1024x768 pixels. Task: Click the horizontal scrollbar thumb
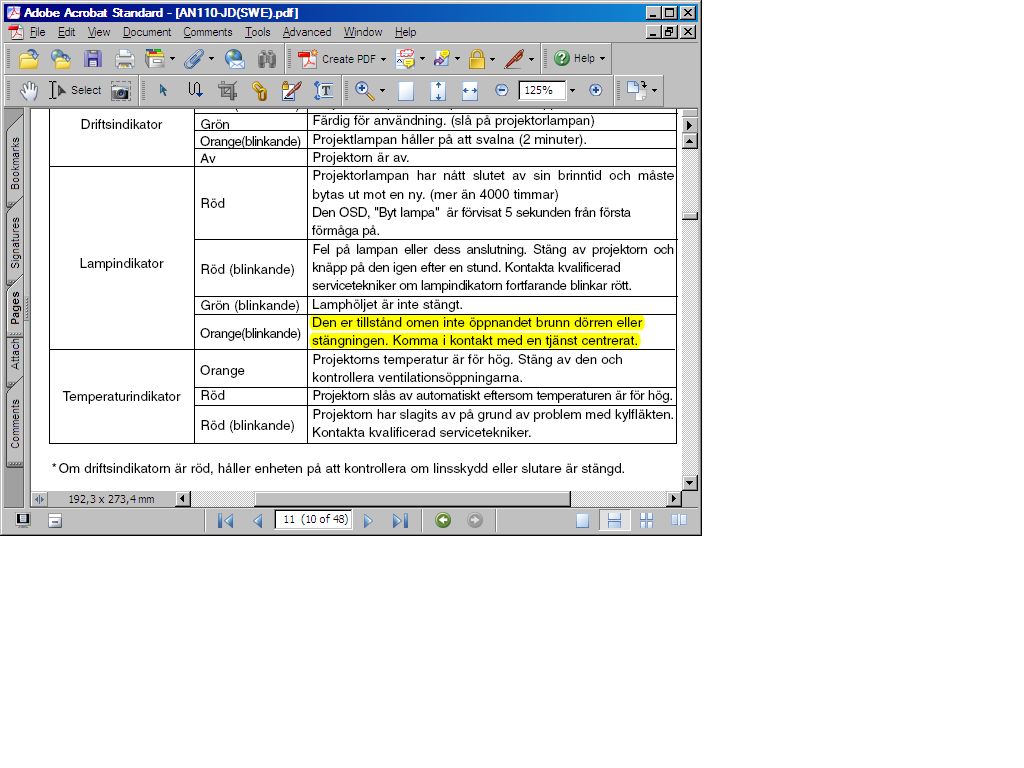tap(412, 499)
